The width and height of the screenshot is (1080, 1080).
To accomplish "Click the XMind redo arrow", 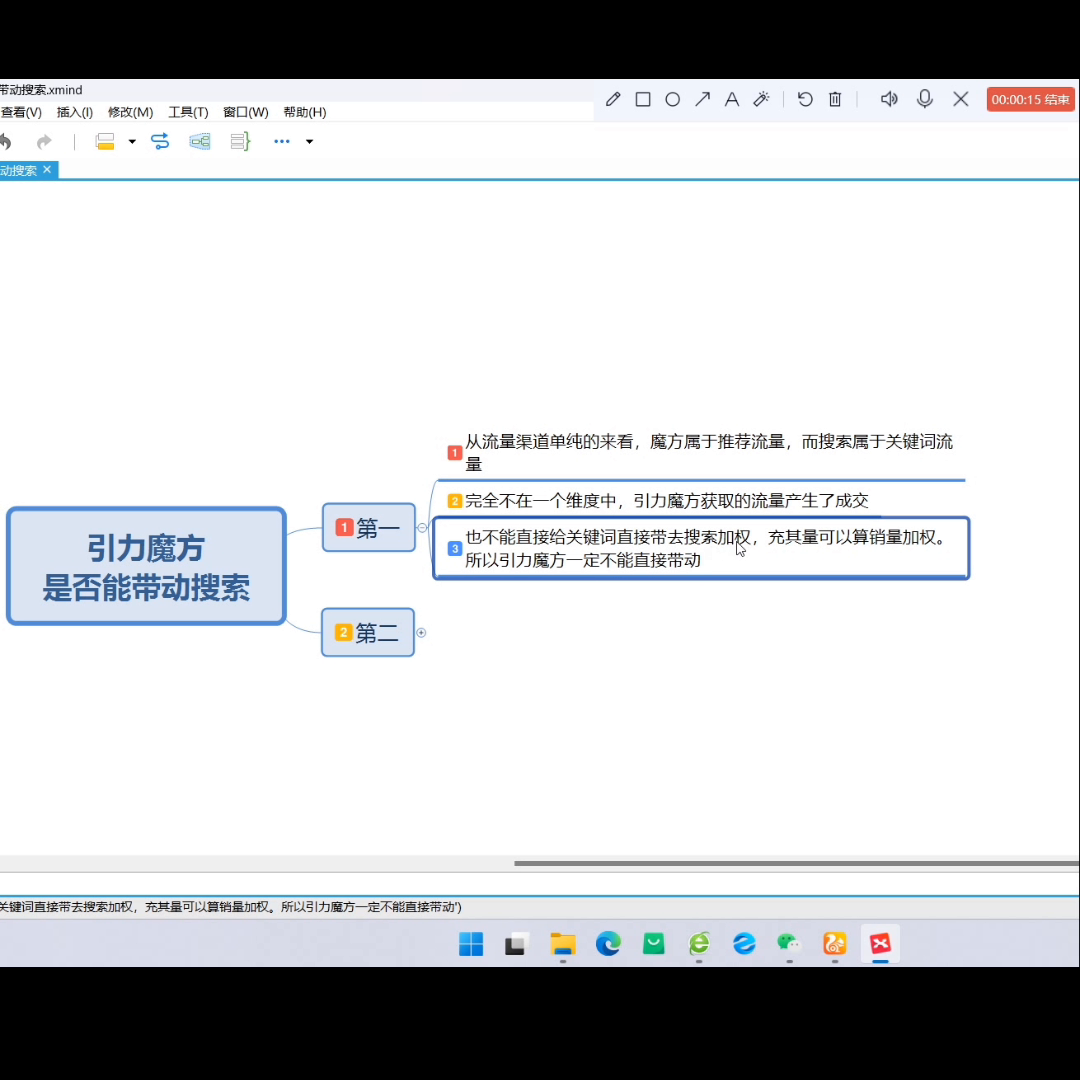I will pyautogui.click(x=44, y=142).
